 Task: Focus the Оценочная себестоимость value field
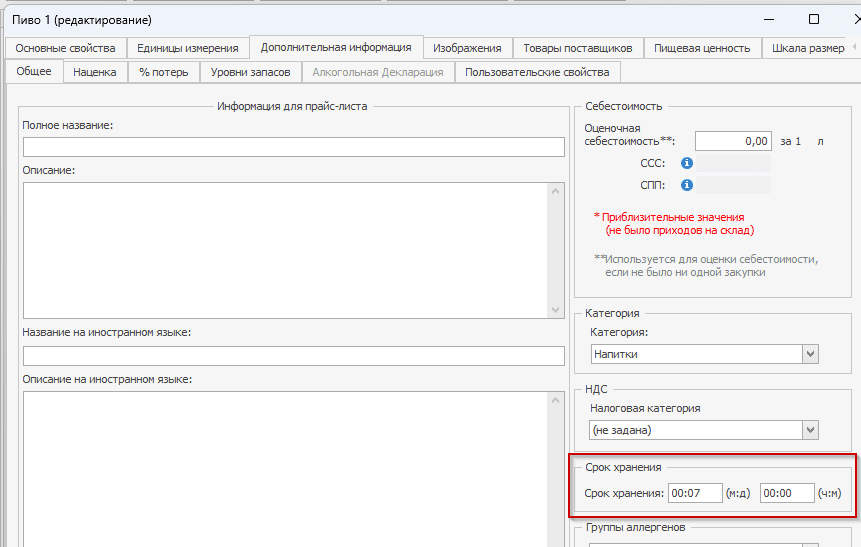tap(734, 142)
